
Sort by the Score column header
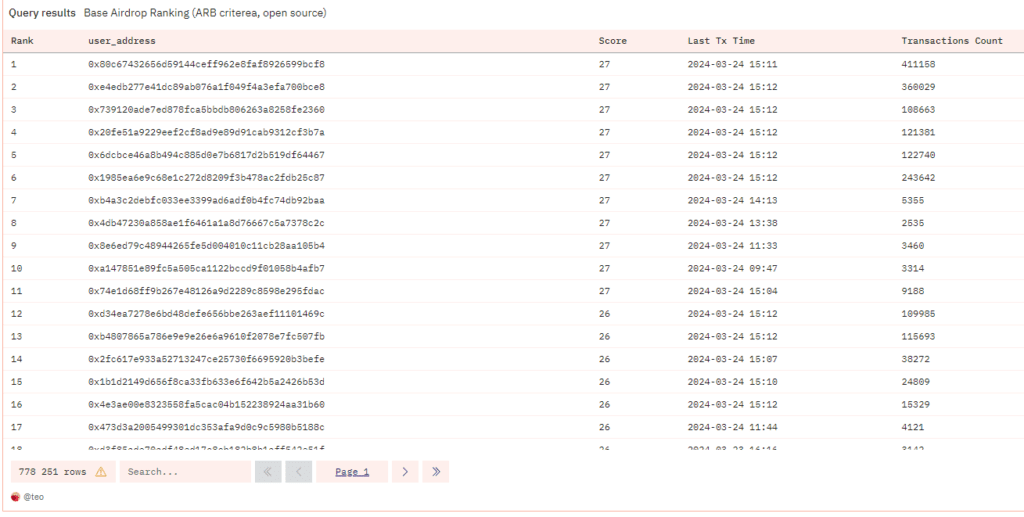click(x=612, y=41)
